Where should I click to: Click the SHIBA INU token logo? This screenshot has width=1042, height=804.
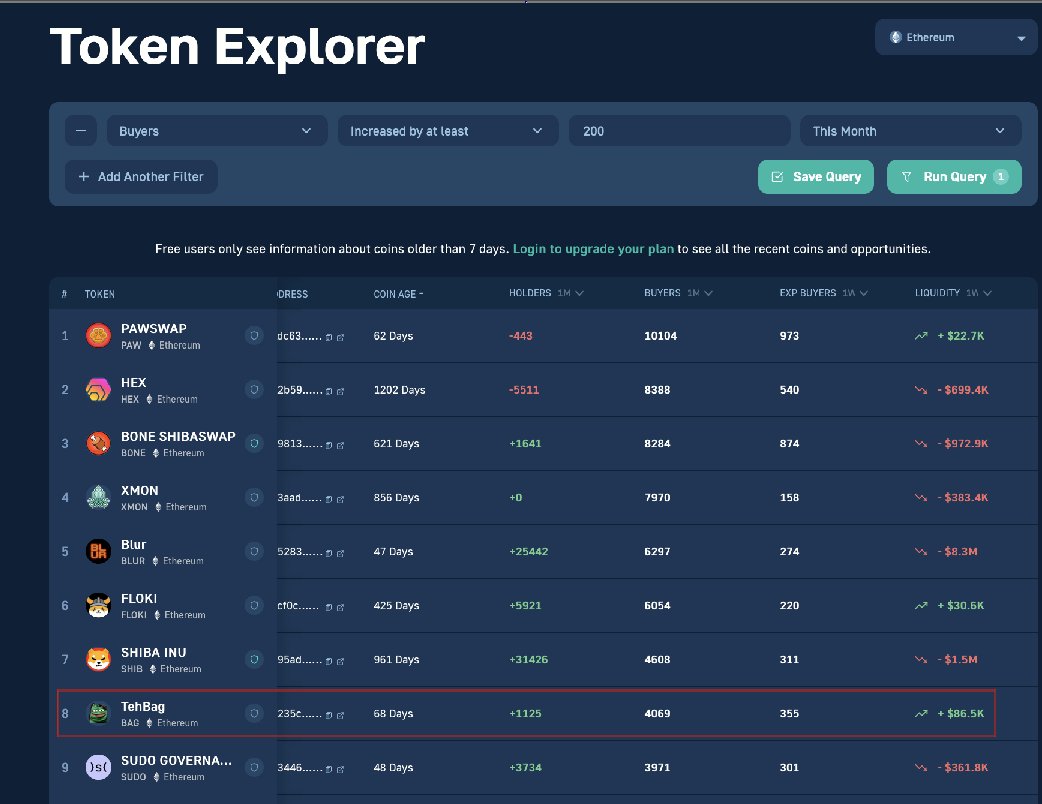click(x=98, y=659)
